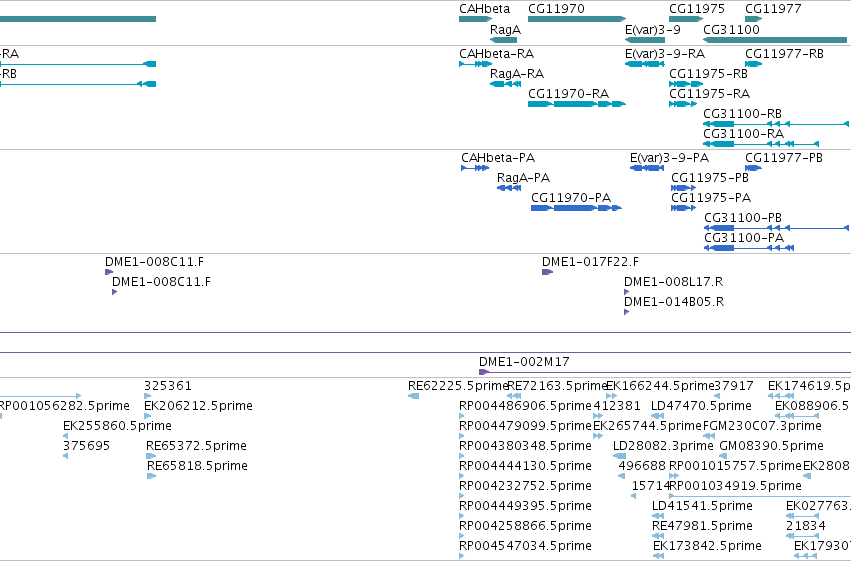Select transcript CAHbeta-RA
The width and height of the screenshot is (851, 561).
pyautogui.click(x=475, y=64)
